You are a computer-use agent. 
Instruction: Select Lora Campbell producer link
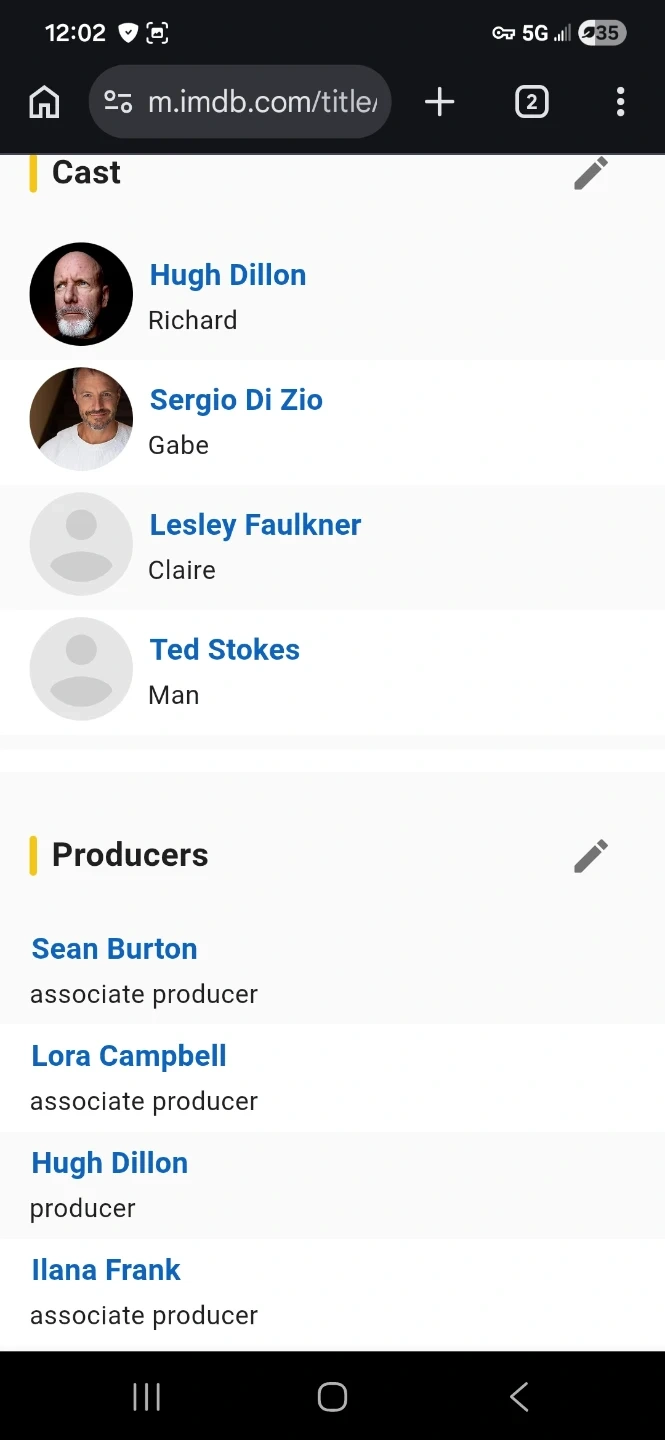click(129, 1056)
